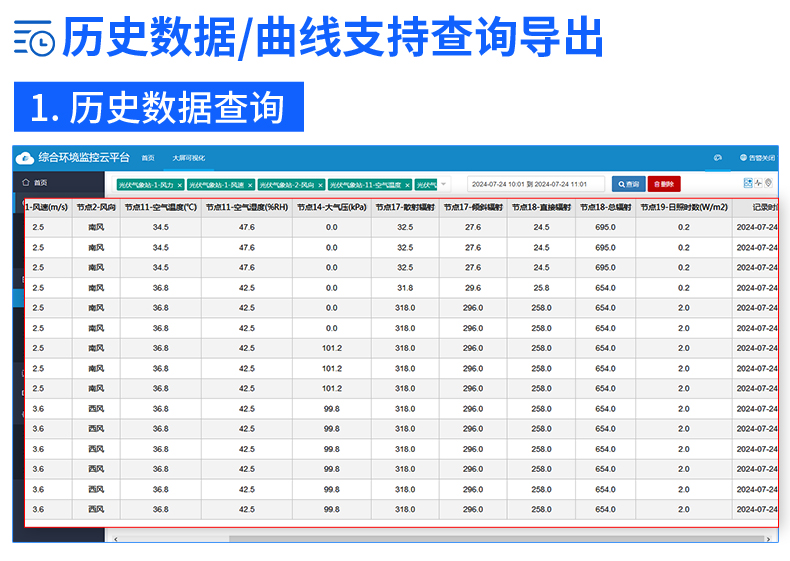This screenshot has width=790, height=561.
Task: Open the 首页 menu in top navigation
Action: pos(148,158)
